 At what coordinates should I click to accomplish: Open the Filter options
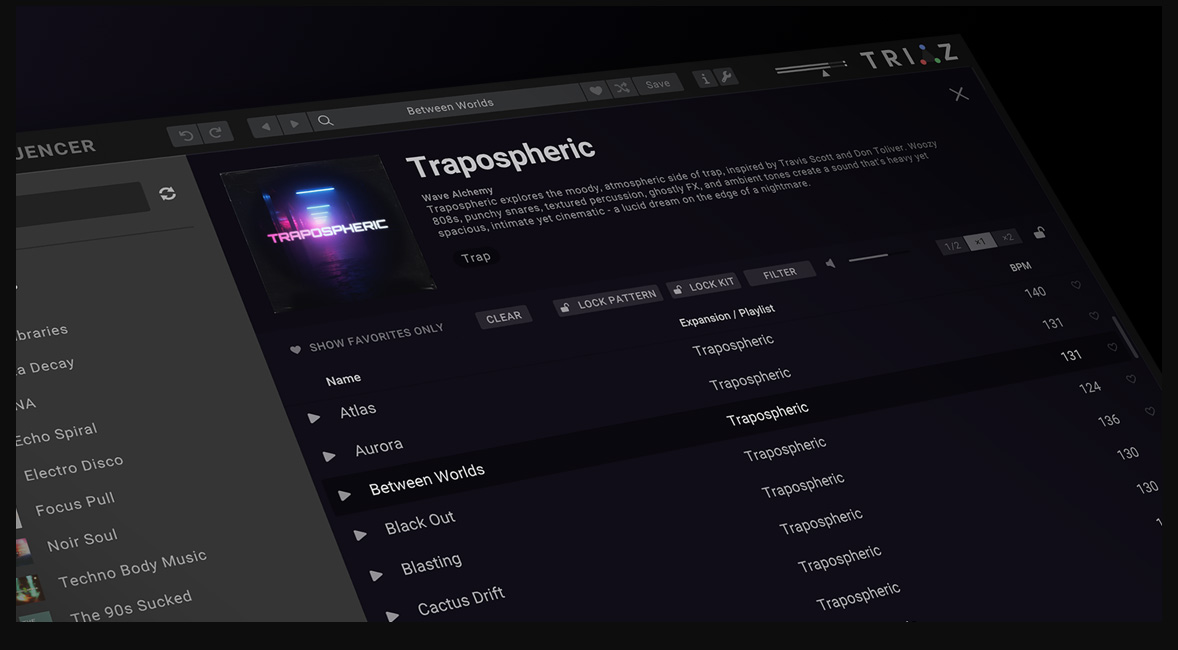pos(779,273)
